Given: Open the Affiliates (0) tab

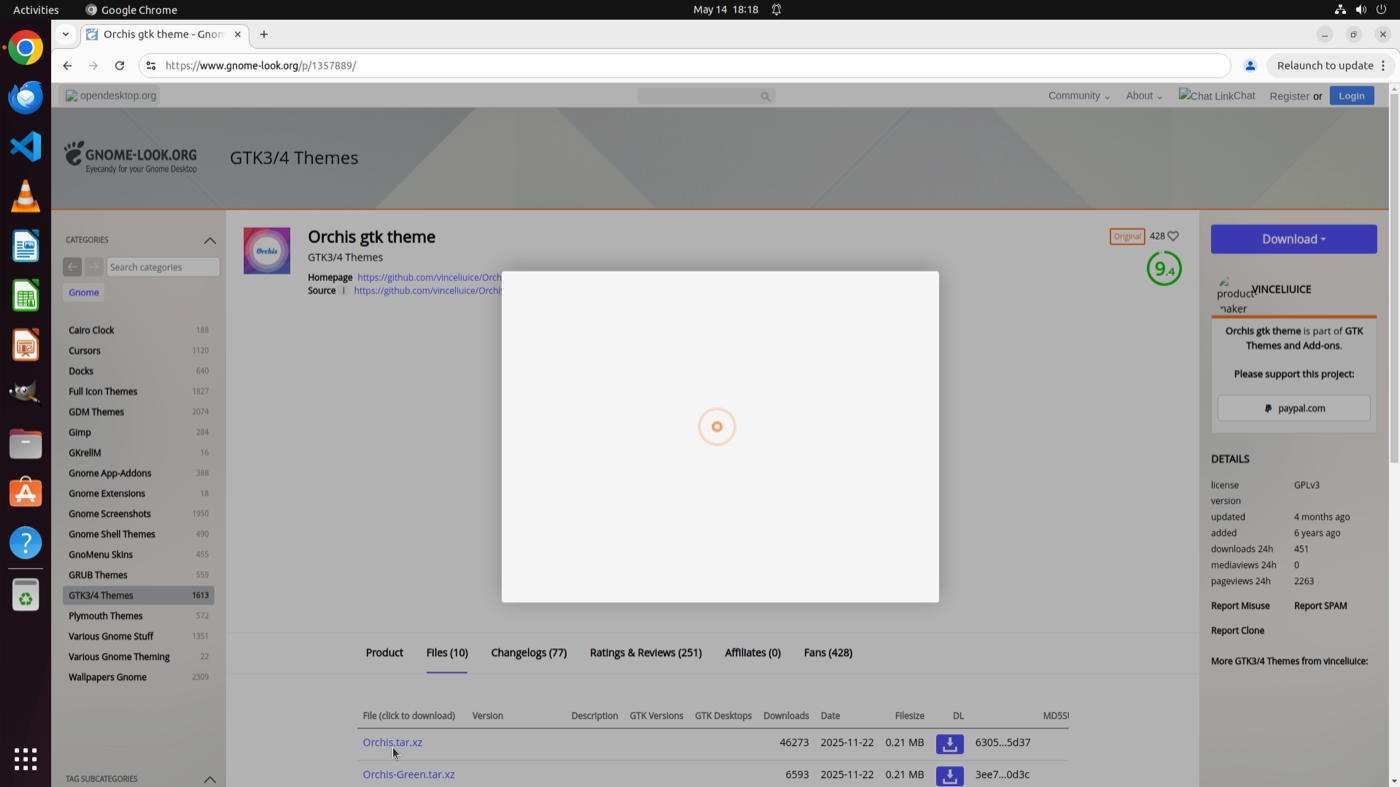Looking at the screenshot, I should pyautogui.click(x=753, y=653).
